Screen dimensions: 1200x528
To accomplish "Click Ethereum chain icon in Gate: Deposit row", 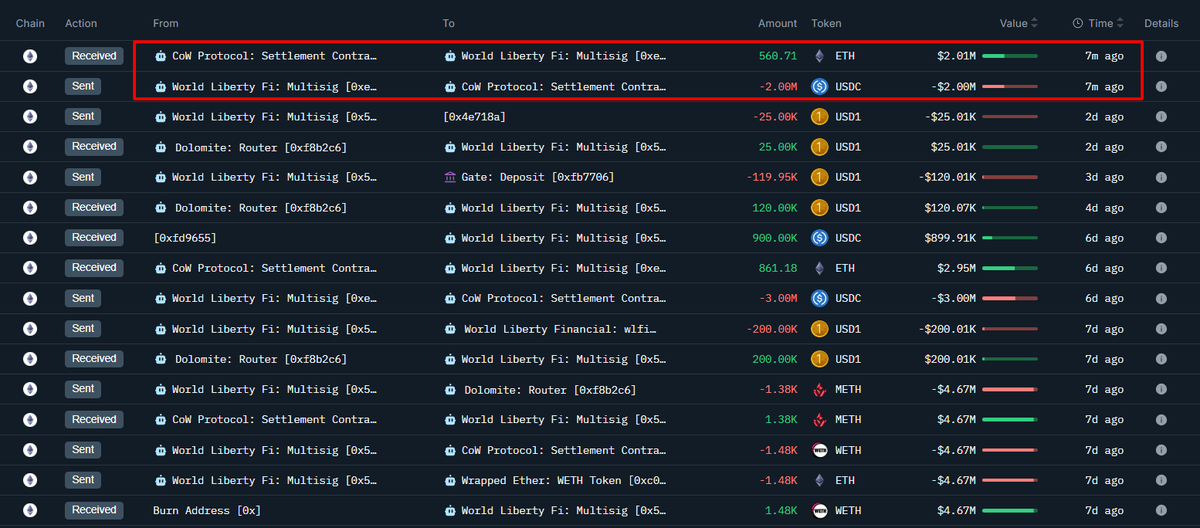I will tap(30, 177).
